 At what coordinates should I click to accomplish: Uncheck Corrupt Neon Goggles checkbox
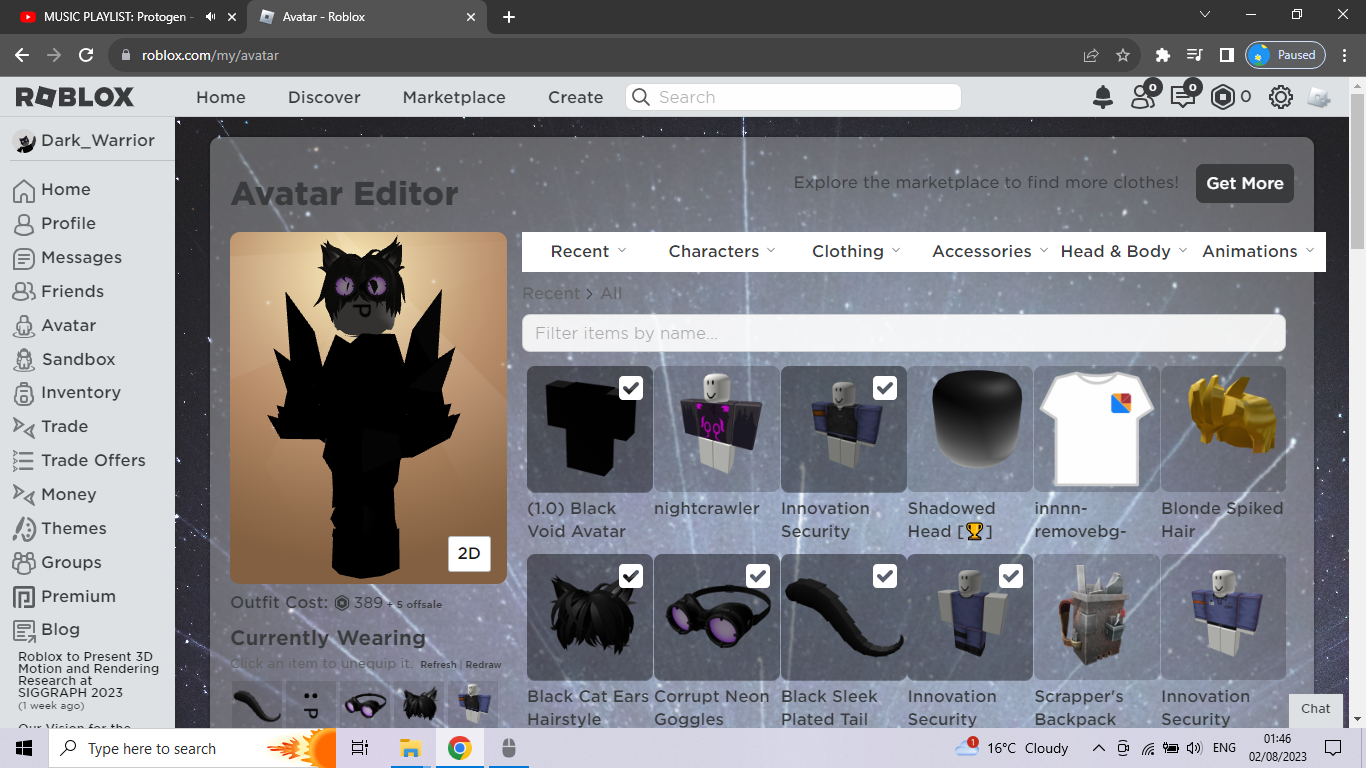(758, 576)
